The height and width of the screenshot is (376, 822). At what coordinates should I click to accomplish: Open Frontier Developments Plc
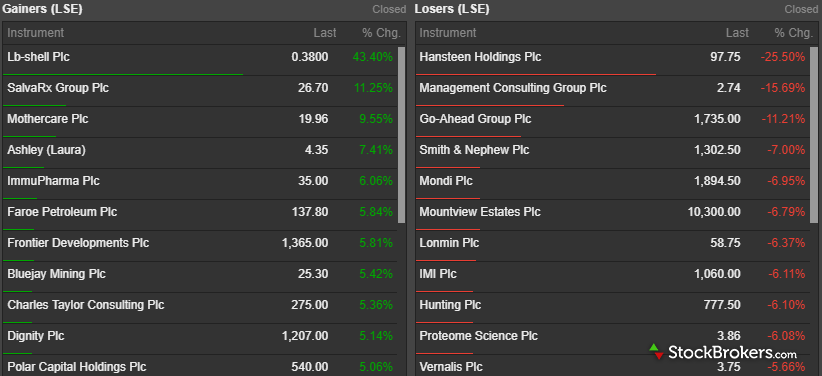pyautogui.click(x=78, y=242)
